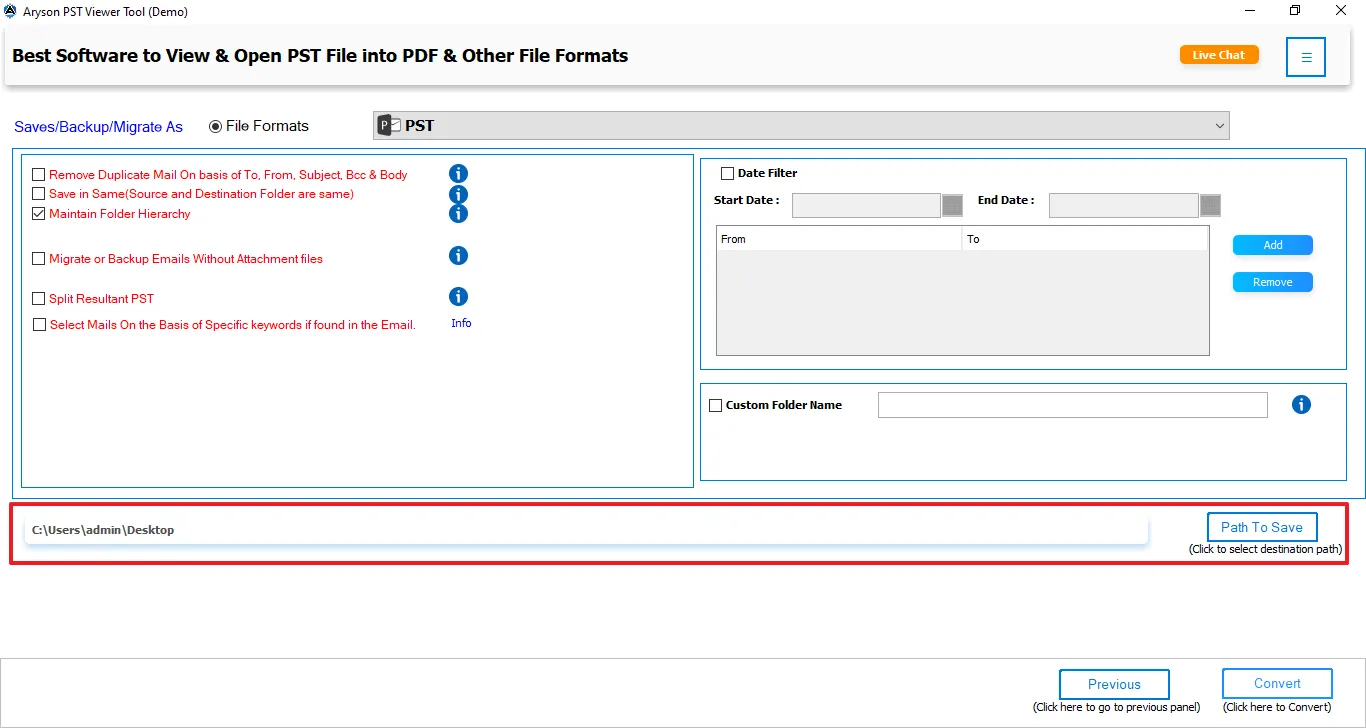Image resolution: width=1366 pixels, height=728 pixels.
Task: Show info for Migrate Without Attachment files
Action: point(458,256)
